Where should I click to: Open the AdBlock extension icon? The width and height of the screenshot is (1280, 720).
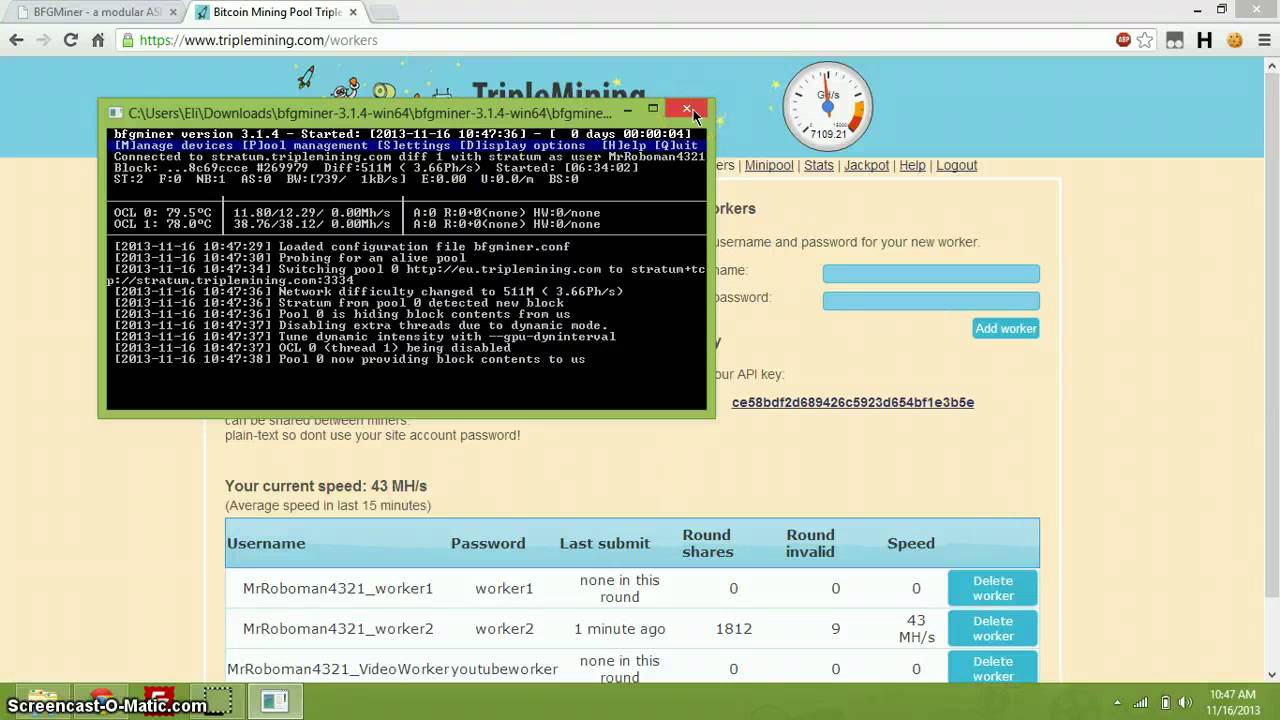click(1124, 40)
